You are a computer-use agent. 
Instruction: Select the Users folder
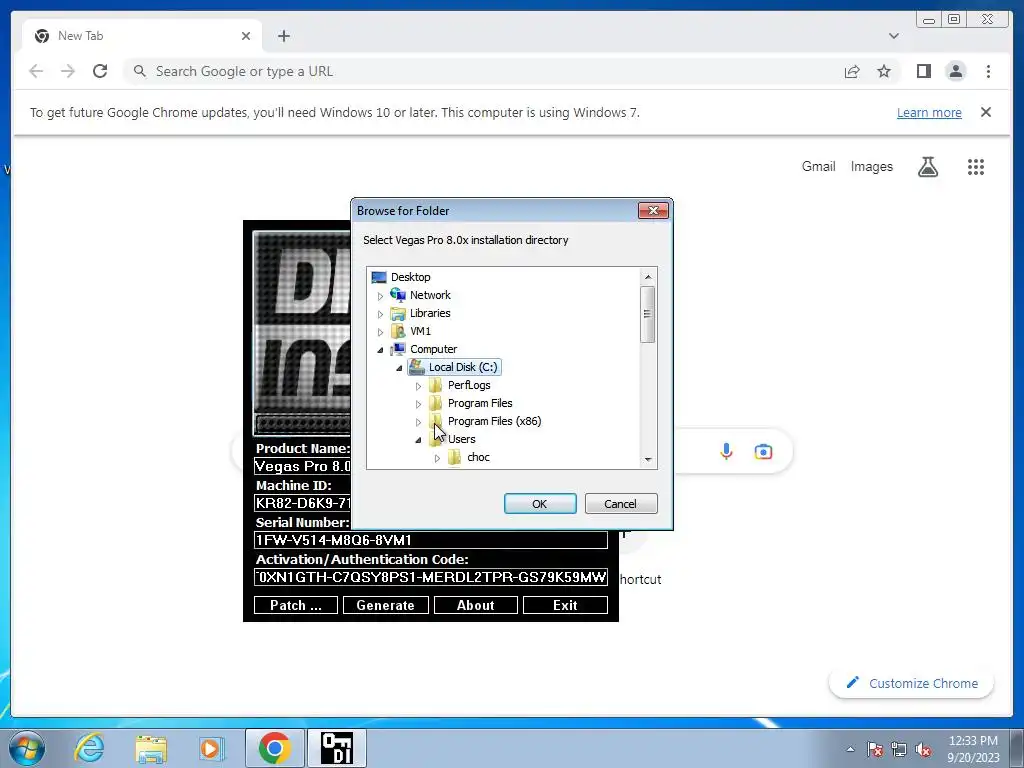pos(461,439)
